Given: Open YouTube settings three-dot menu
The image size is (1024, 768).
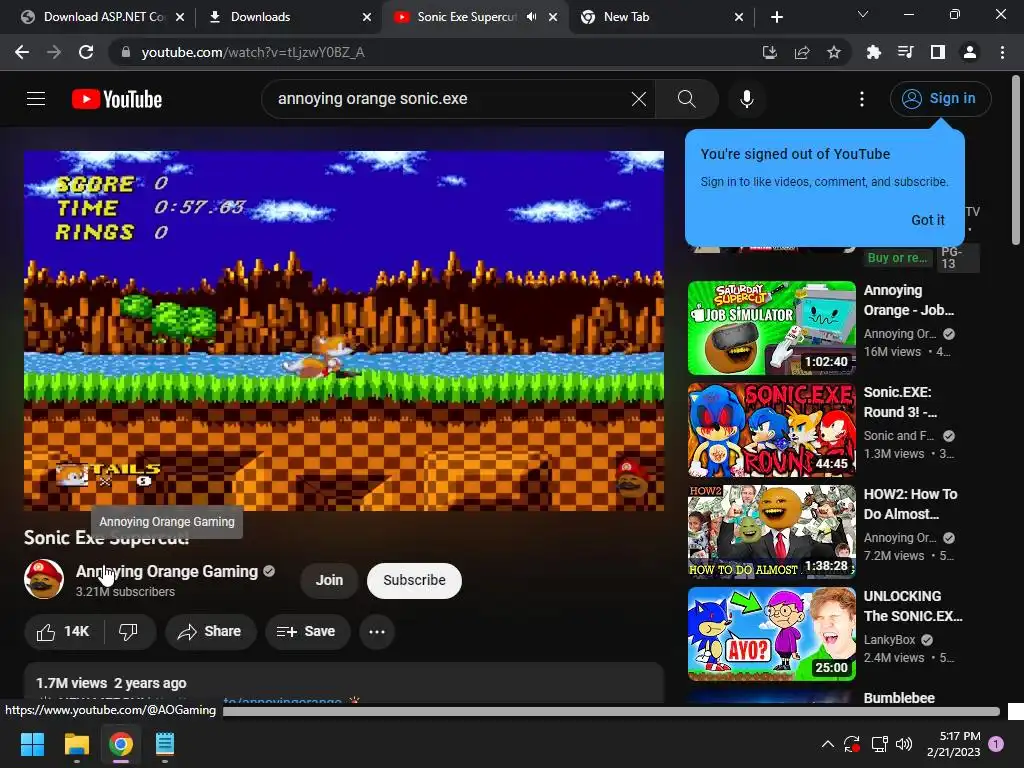Looking at the screenshot, I should coord(862,99).
